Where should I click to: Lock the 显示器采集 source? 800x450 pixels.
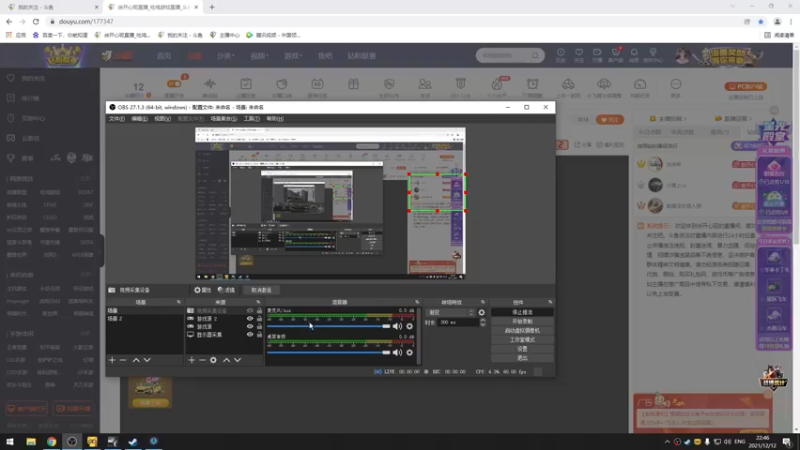point(259,335)
